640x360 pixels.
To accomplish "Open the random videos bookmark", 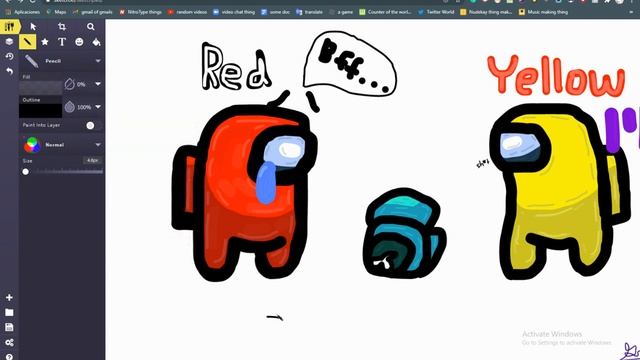I will pos(188,12).
